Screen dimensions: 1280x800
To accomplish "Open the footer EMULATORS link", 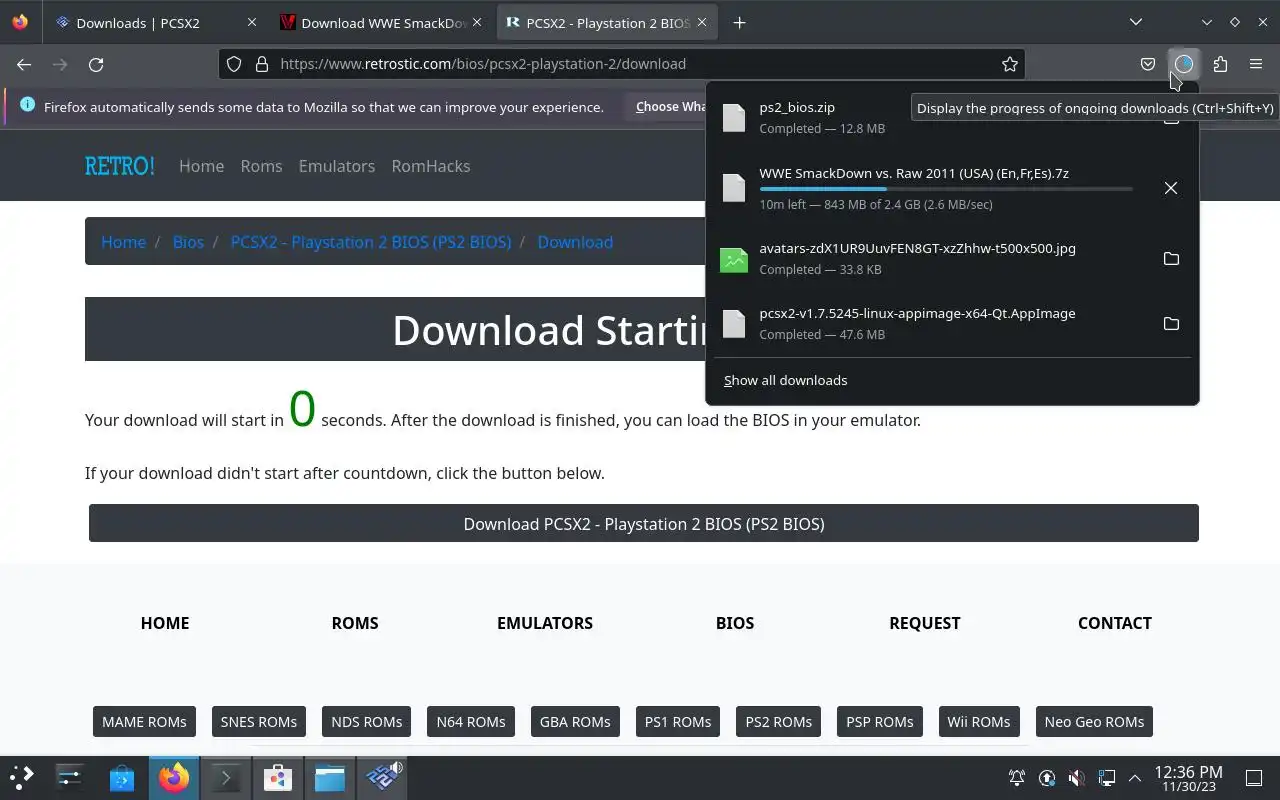I will pyautogui.click(x=545, y=623).
